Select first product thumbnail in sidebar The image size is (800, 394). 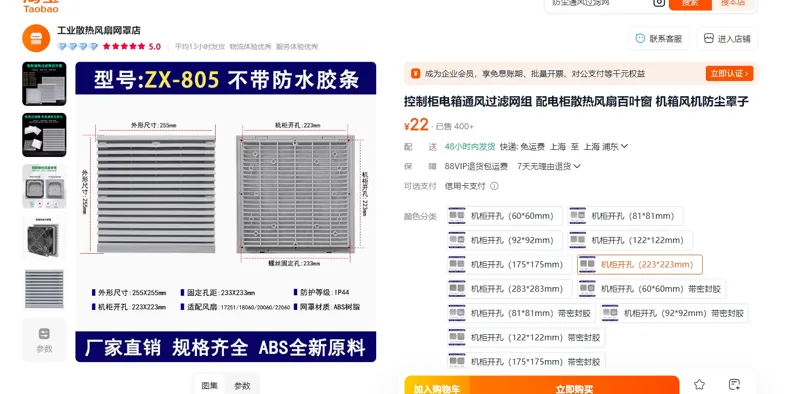(x=44, y=84)
